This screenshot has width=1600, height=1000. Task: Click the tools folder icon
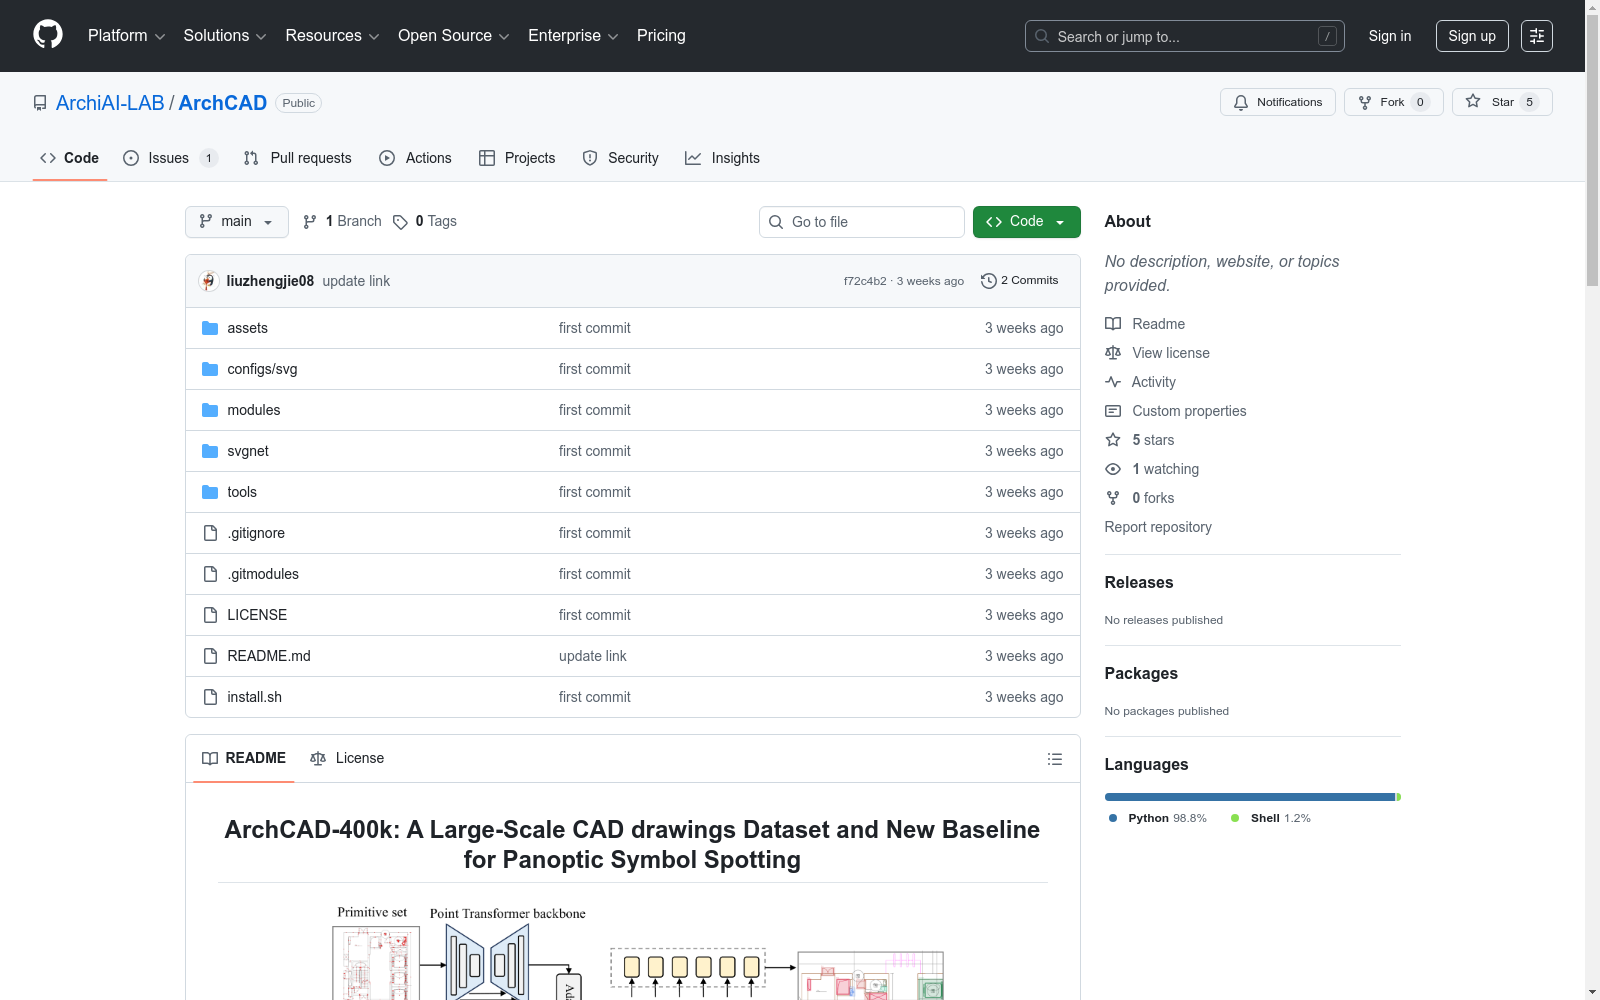tap(210, 492)
